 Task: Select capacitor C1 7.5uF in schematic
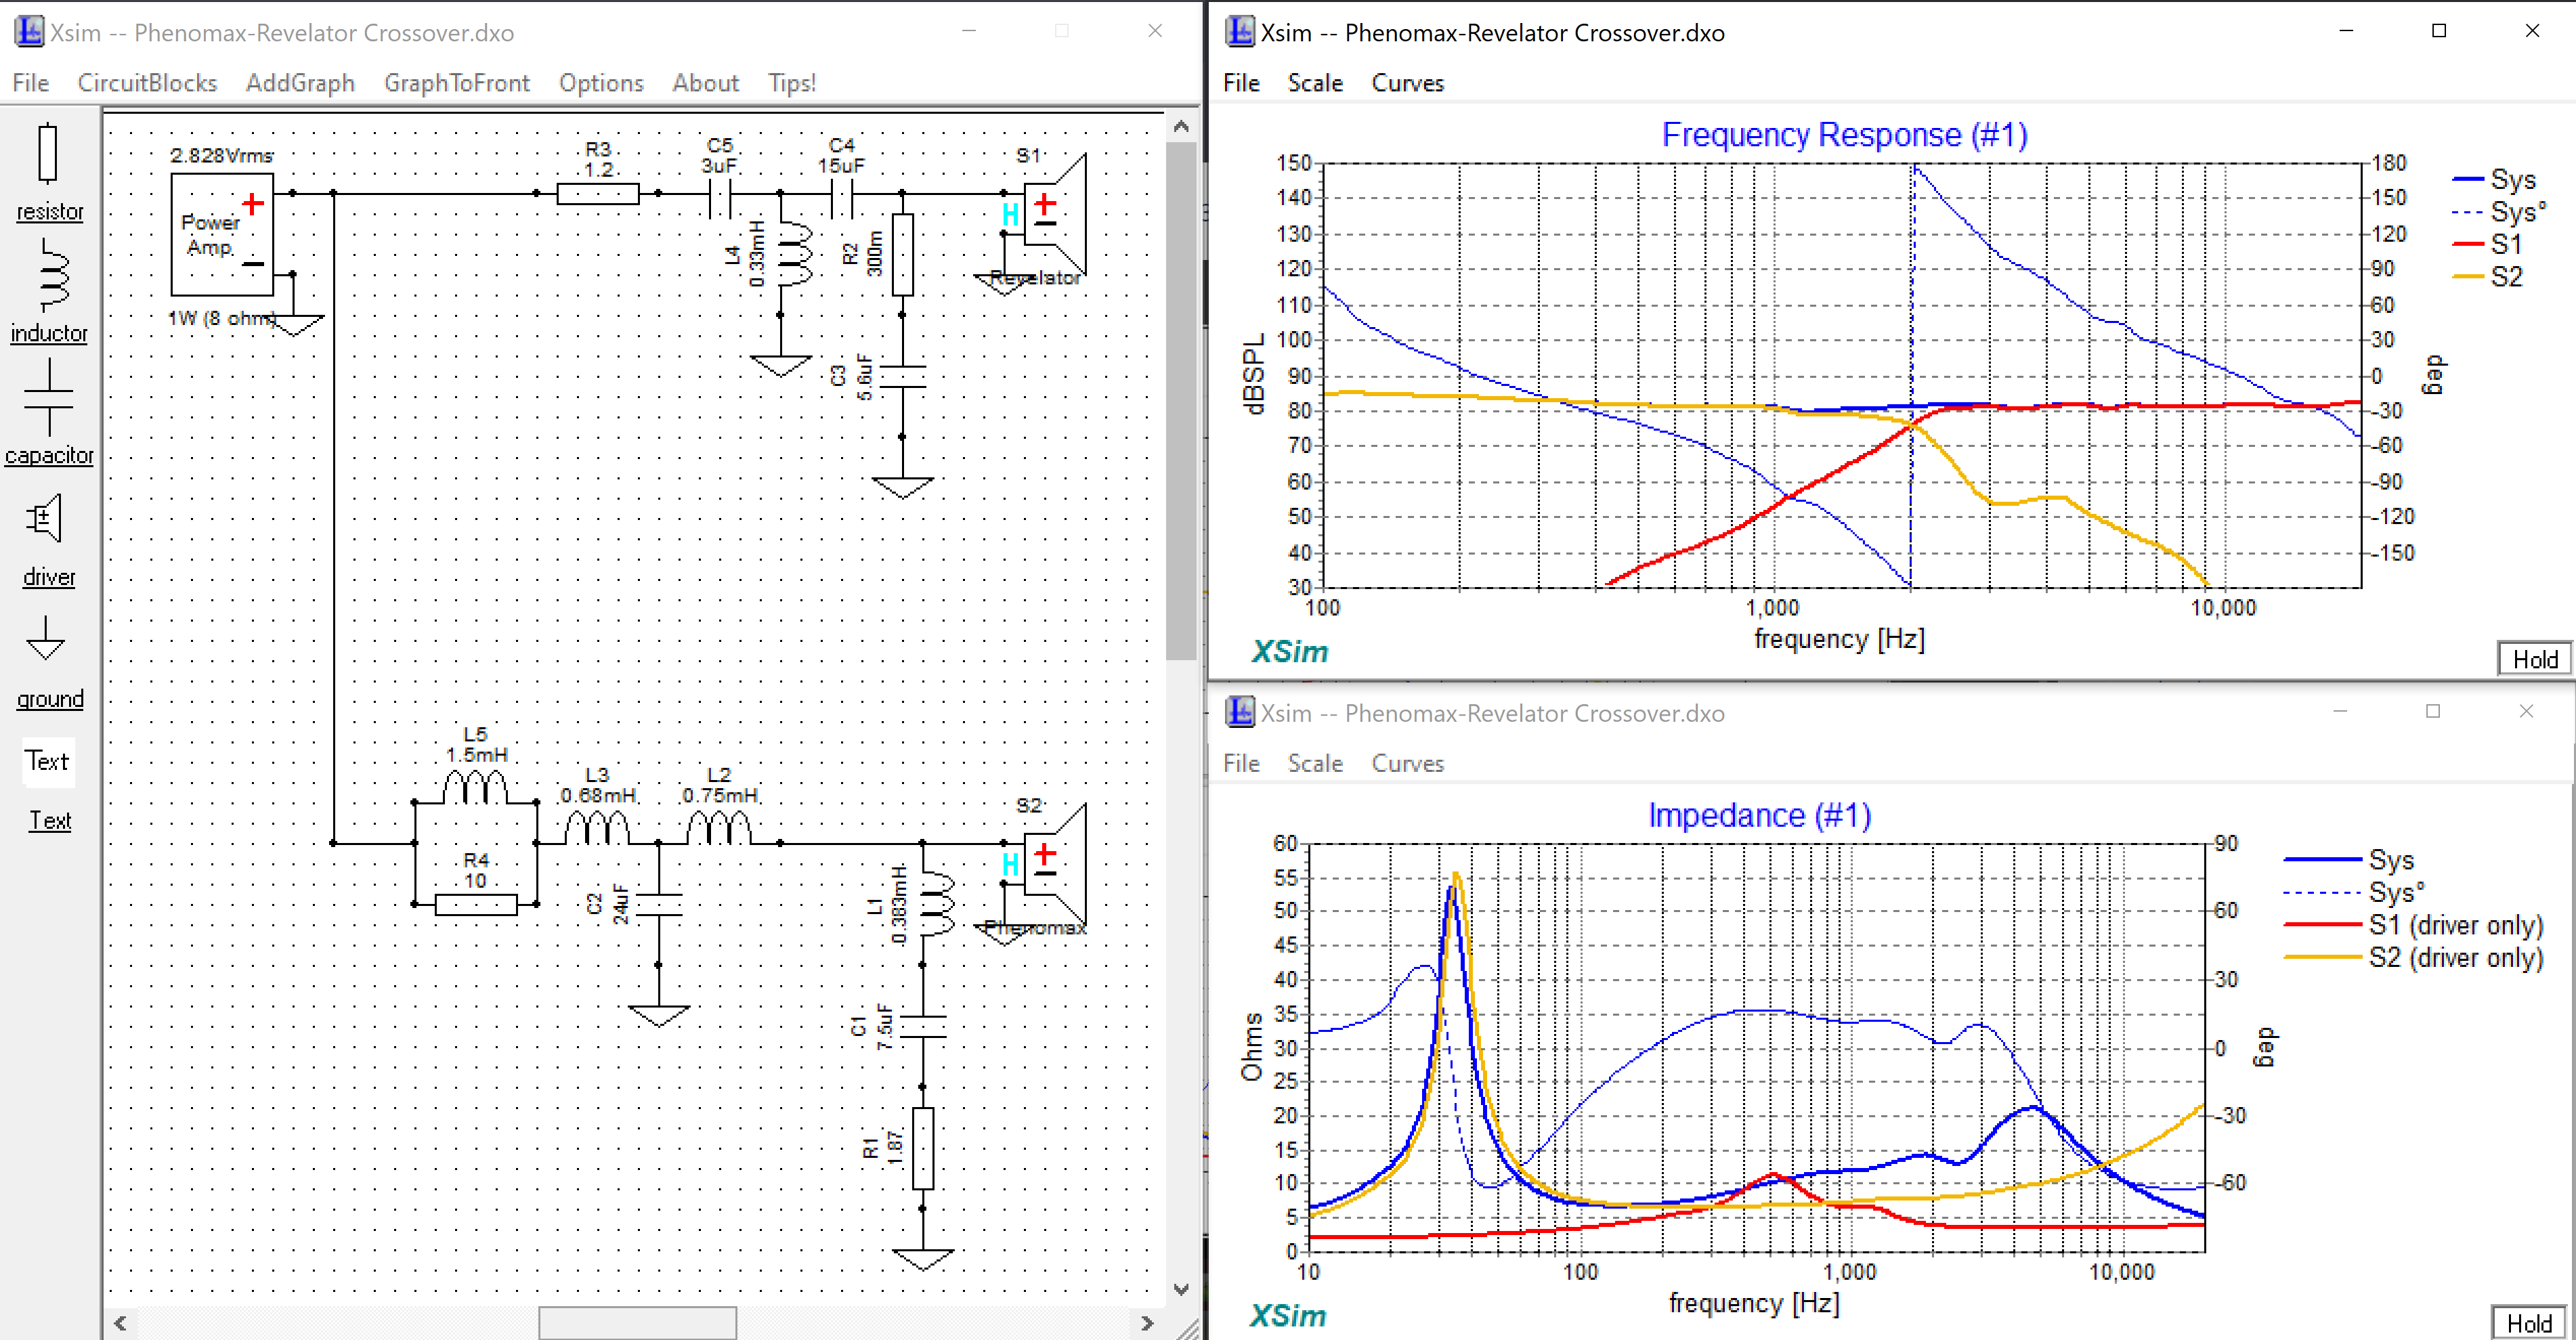(922, 1027)
